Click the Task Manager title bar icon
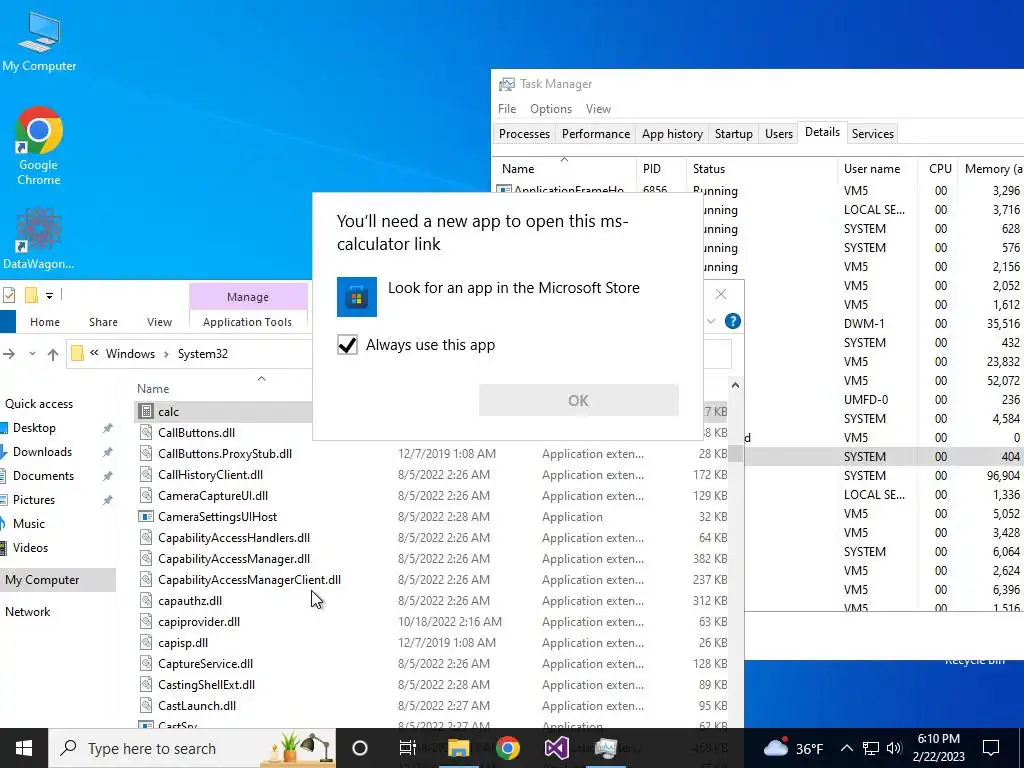 506,84
